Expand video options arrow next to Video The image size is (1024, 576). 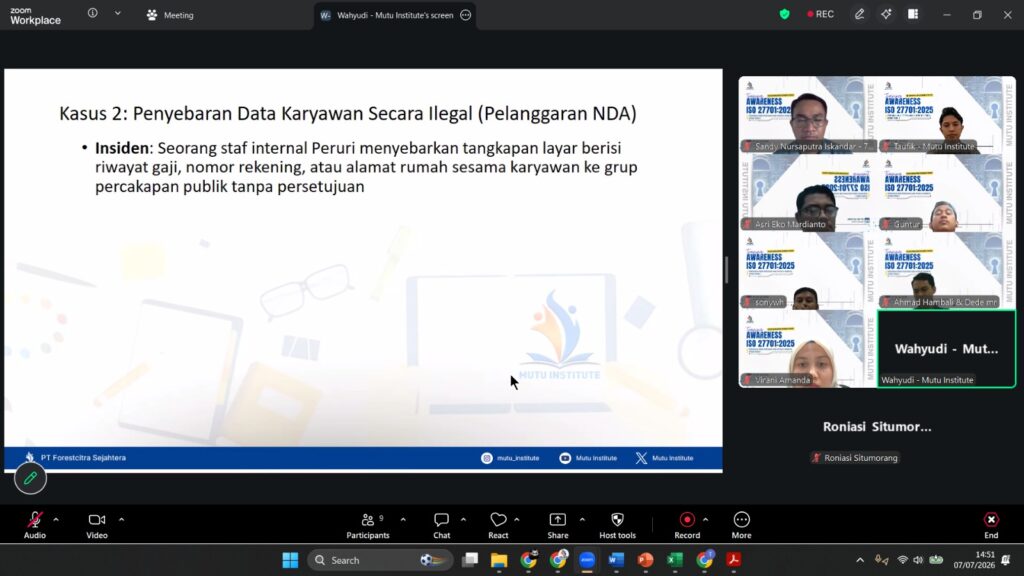tap(121, 520)
